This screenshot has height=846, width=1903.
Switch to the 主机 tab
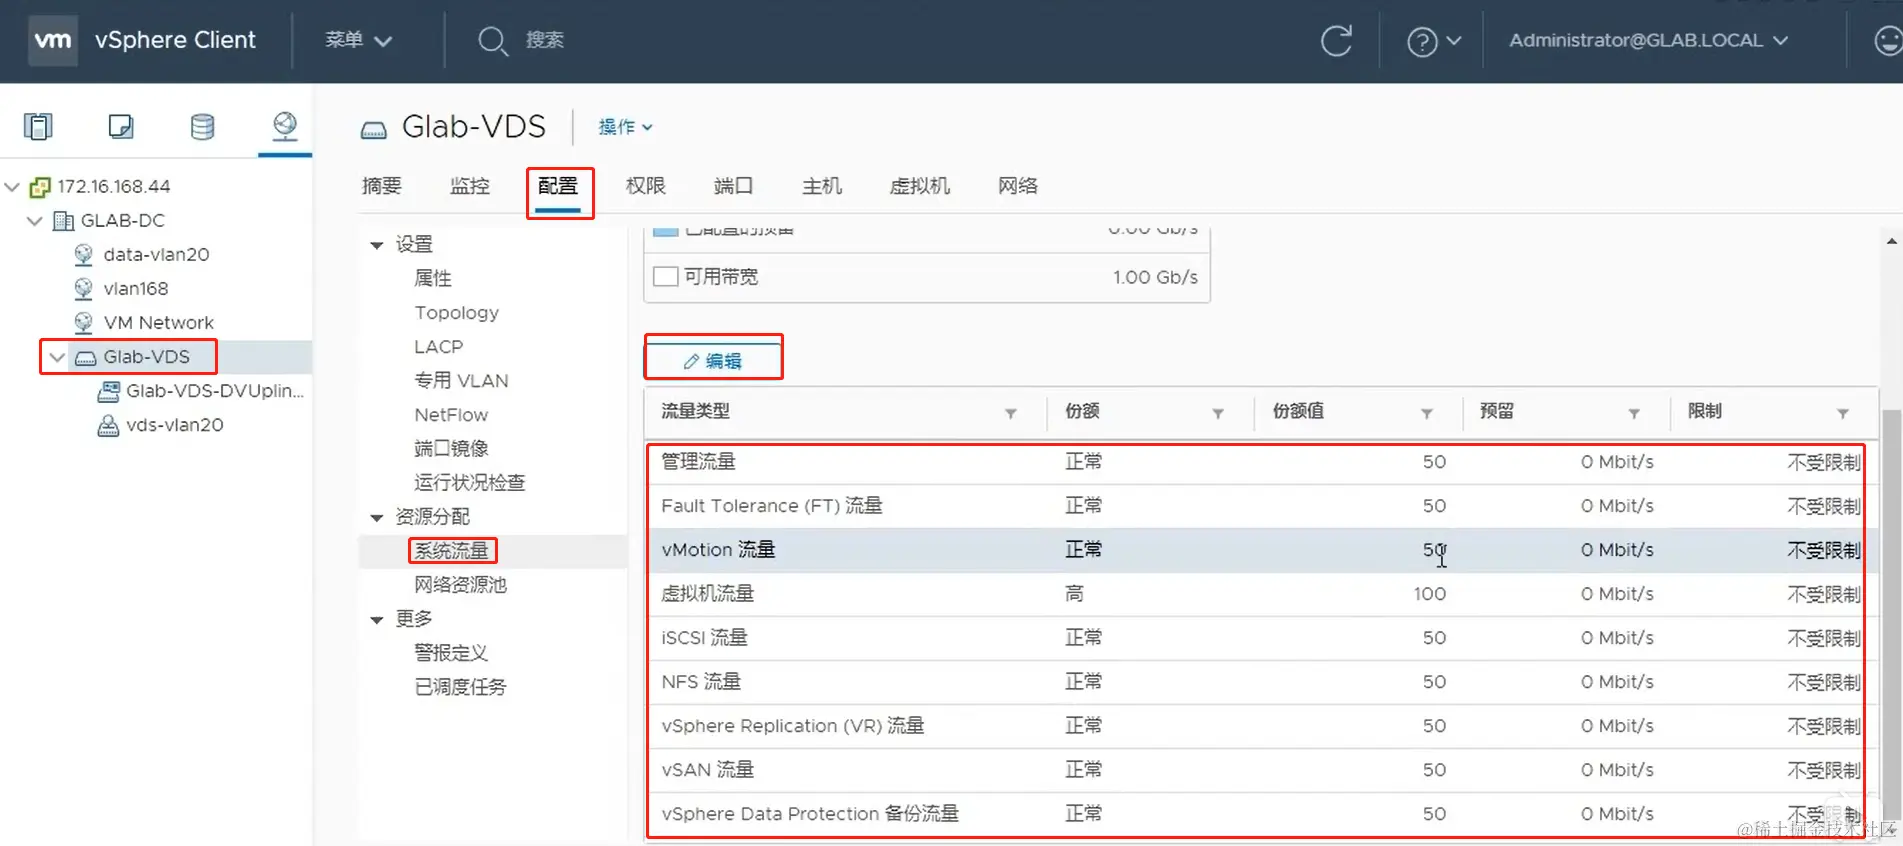[822, 186]
